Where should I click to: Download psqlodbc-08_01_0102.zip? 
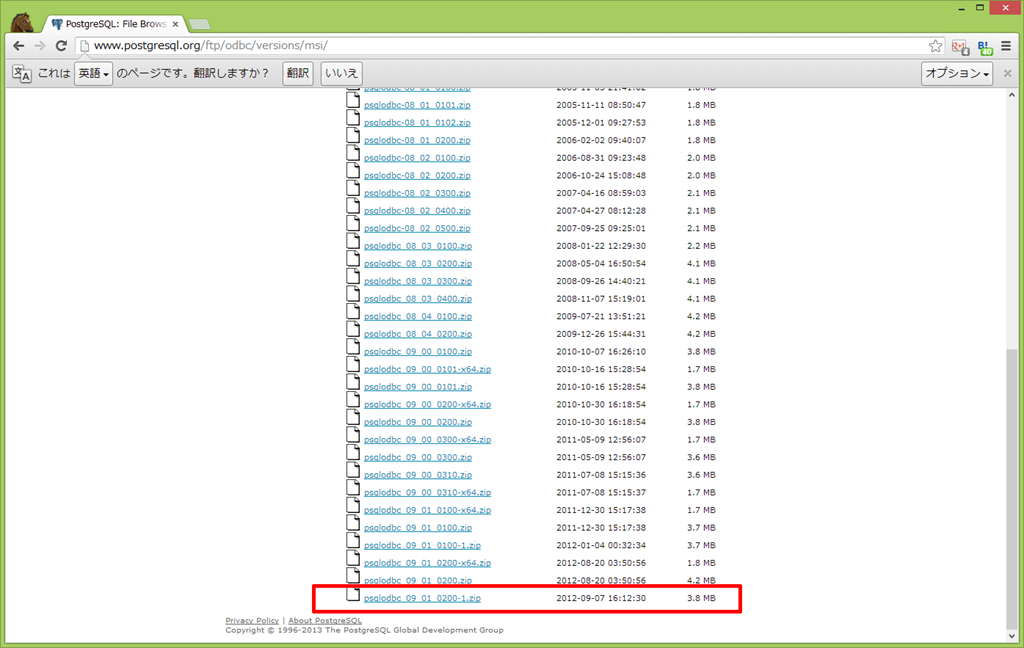(x=417, y=122)
